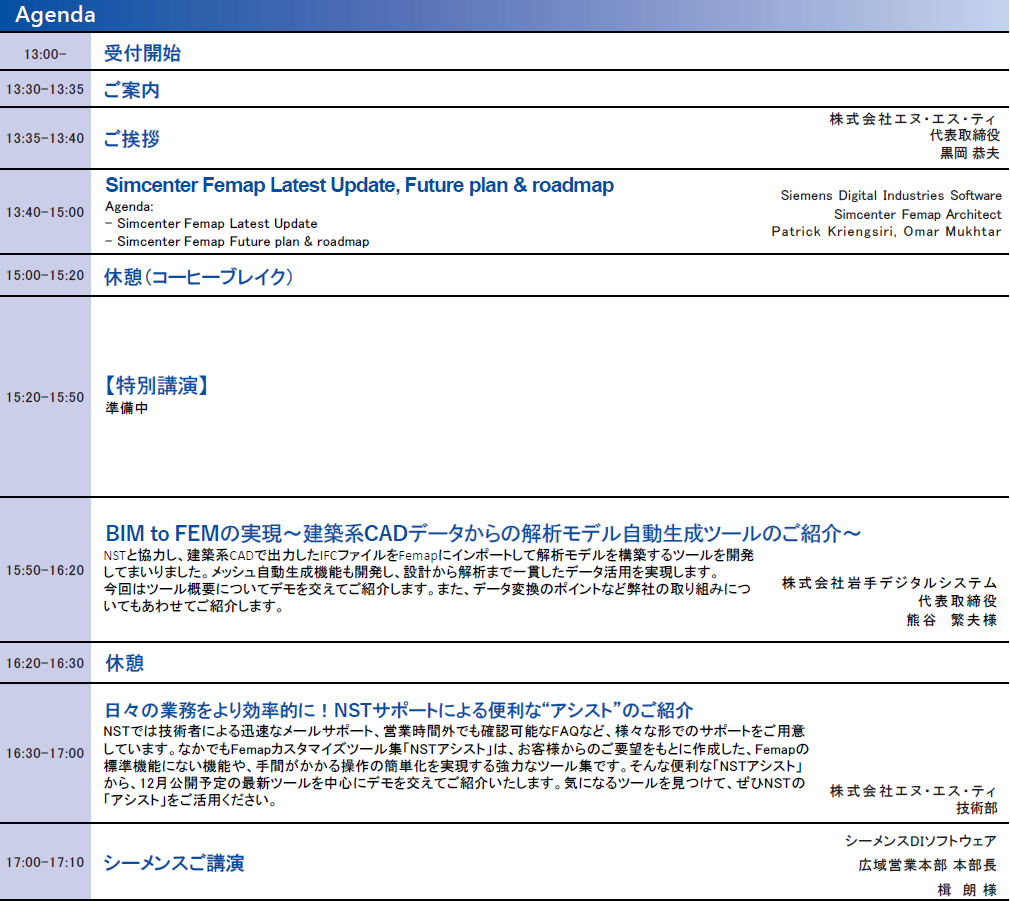Click the company name 株式会社岩手デジタルシステム

(889, 583)
